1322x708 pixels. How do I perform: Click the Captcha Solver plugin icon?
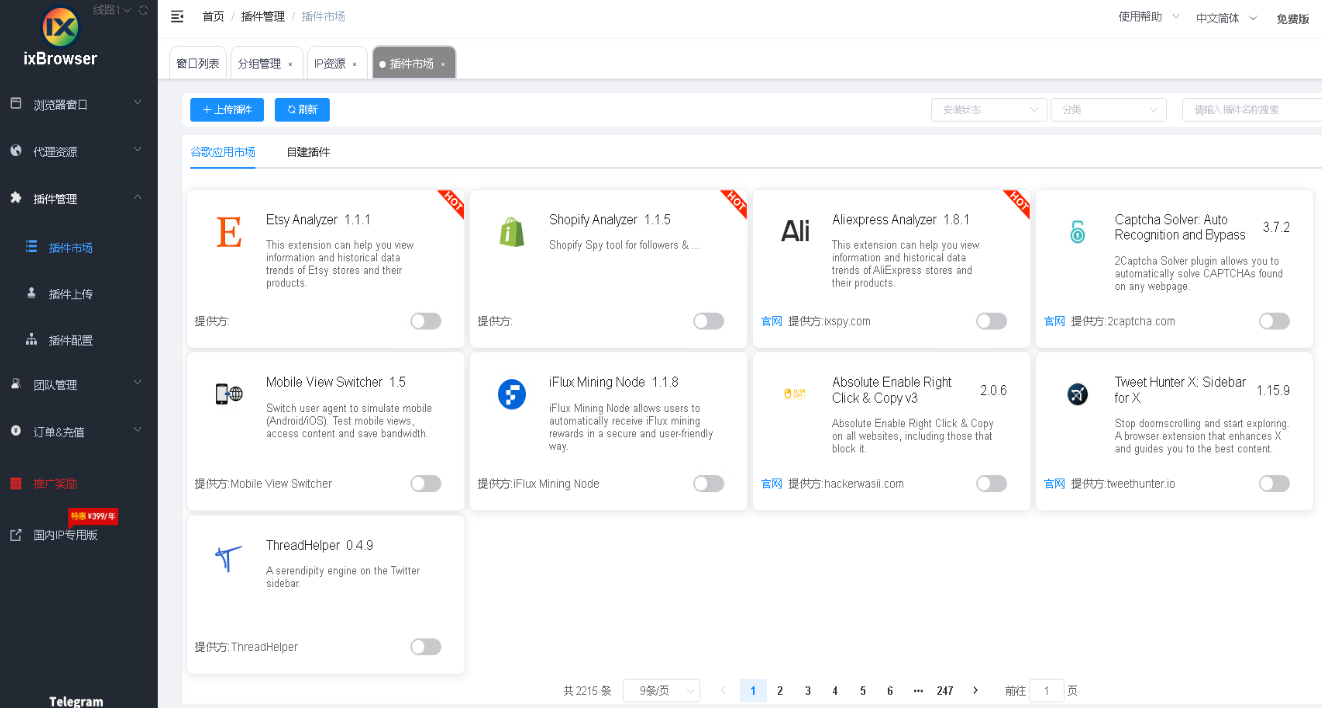pos(1077,232)
